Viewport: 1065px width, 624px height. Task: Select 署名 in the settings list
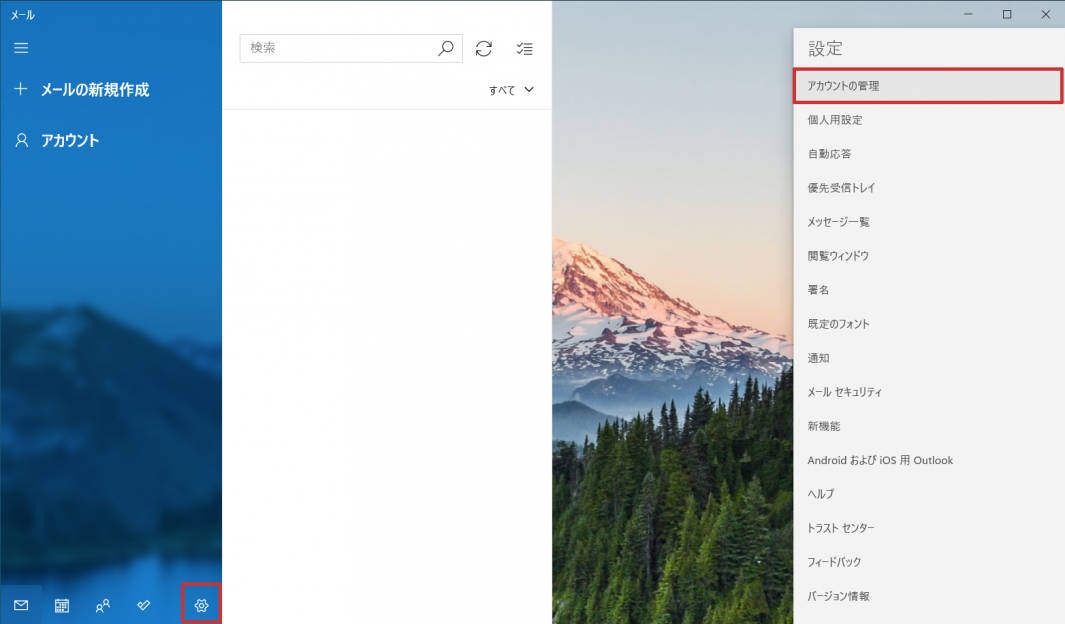(x=818, y=290)
